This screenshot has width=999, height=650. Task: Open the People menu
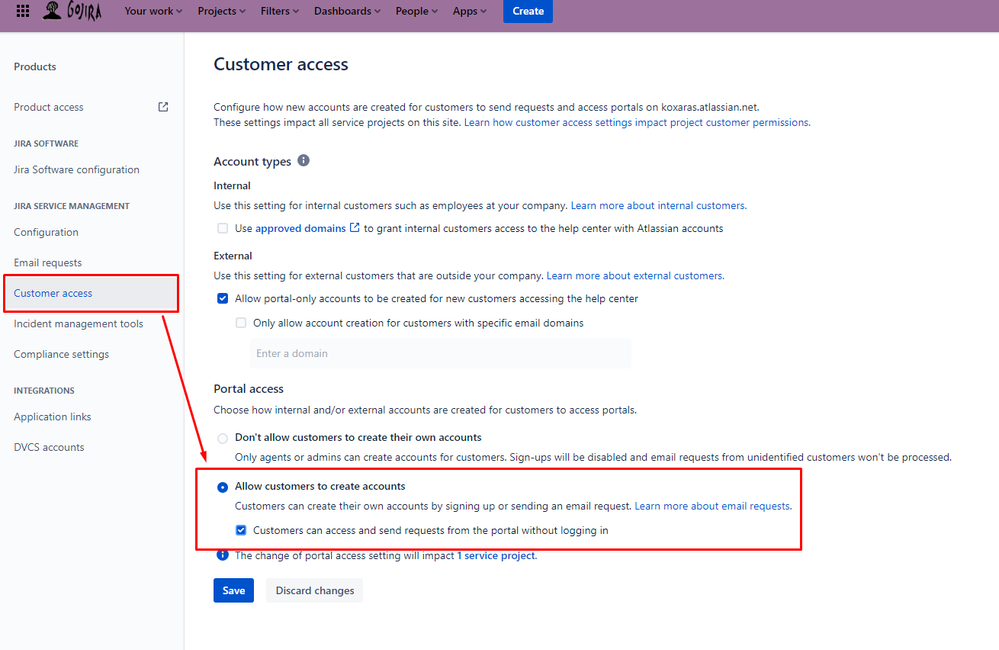click(x=415, y=11)
